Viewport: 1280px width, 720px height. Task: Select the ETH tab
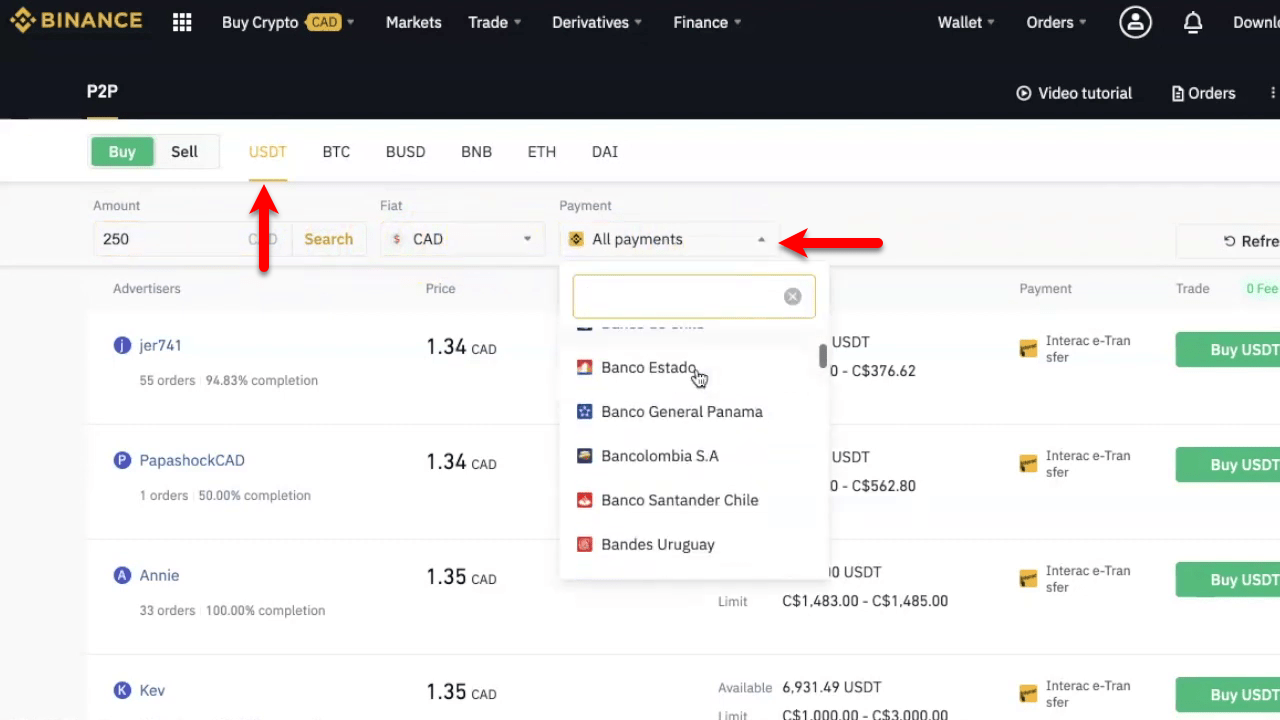click(542, 152)
